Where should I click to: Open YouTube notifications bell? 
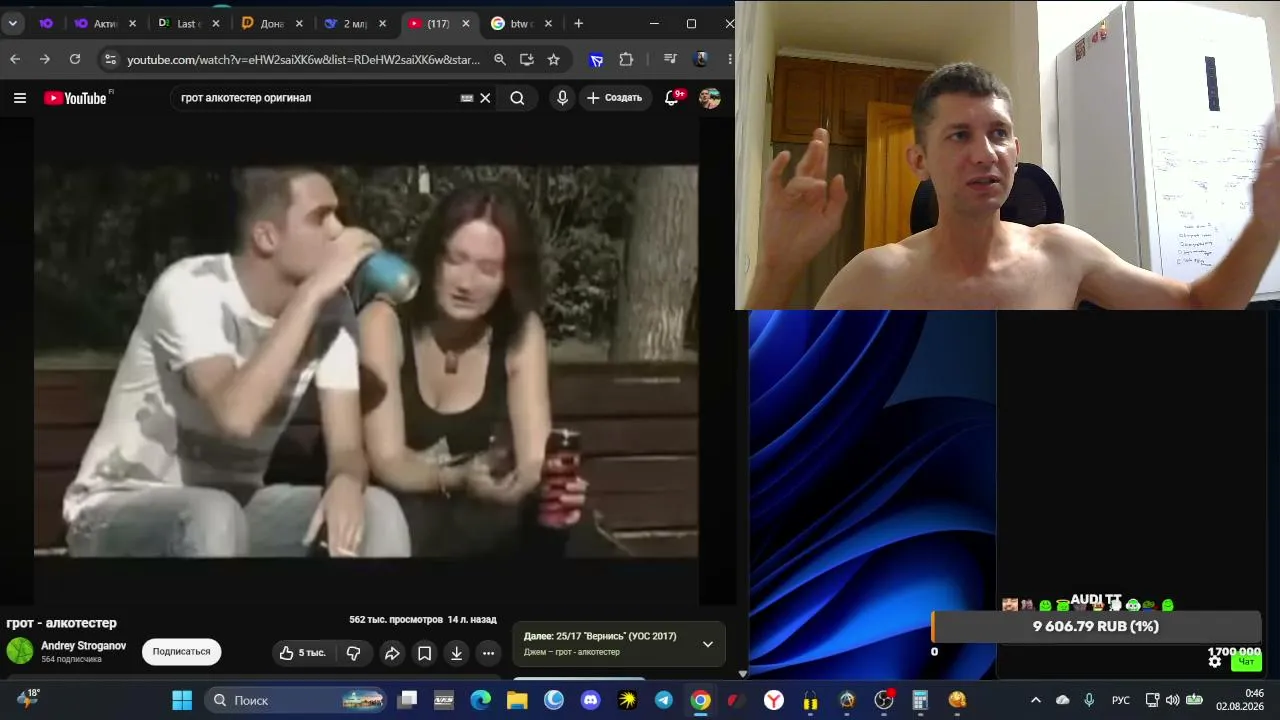pos(672,98)
